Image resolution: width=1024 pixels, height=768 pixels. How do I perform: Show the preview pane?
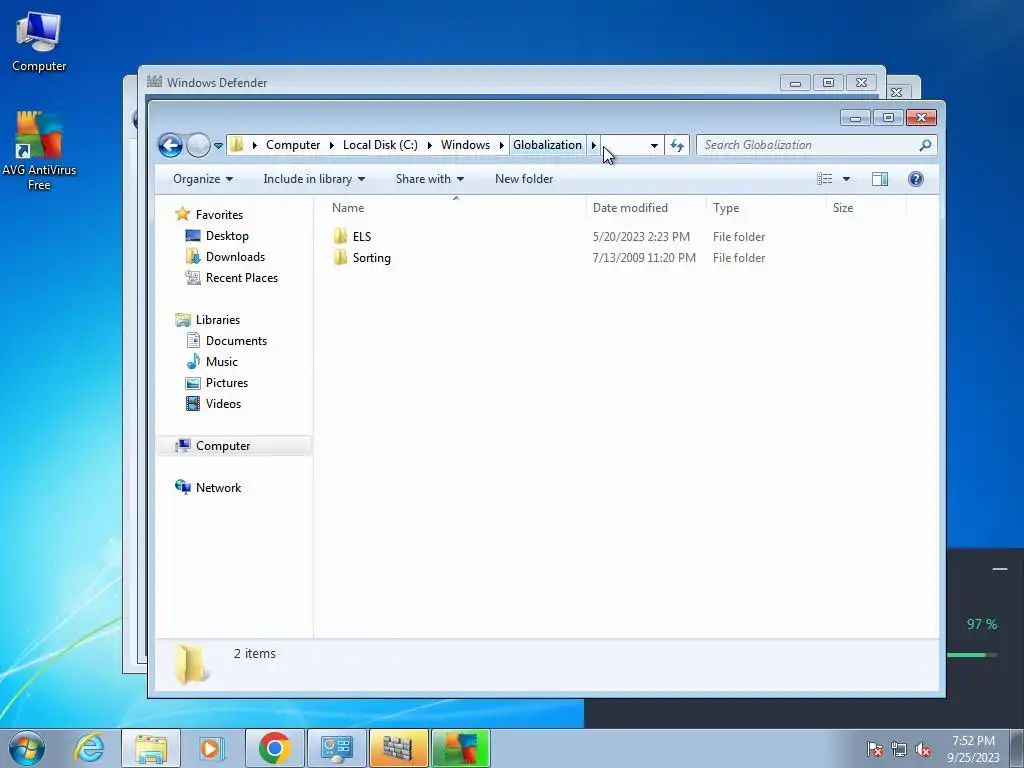click(880, 179)
